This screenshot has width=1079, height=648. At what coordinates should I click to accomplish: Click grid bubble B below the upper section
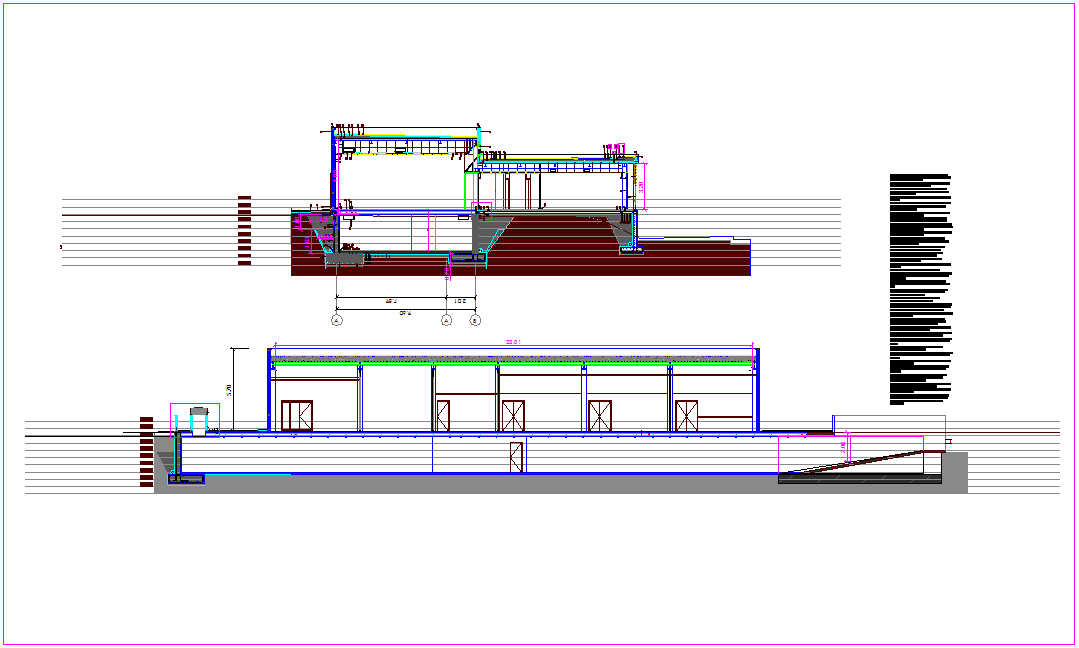pos(476,320)
